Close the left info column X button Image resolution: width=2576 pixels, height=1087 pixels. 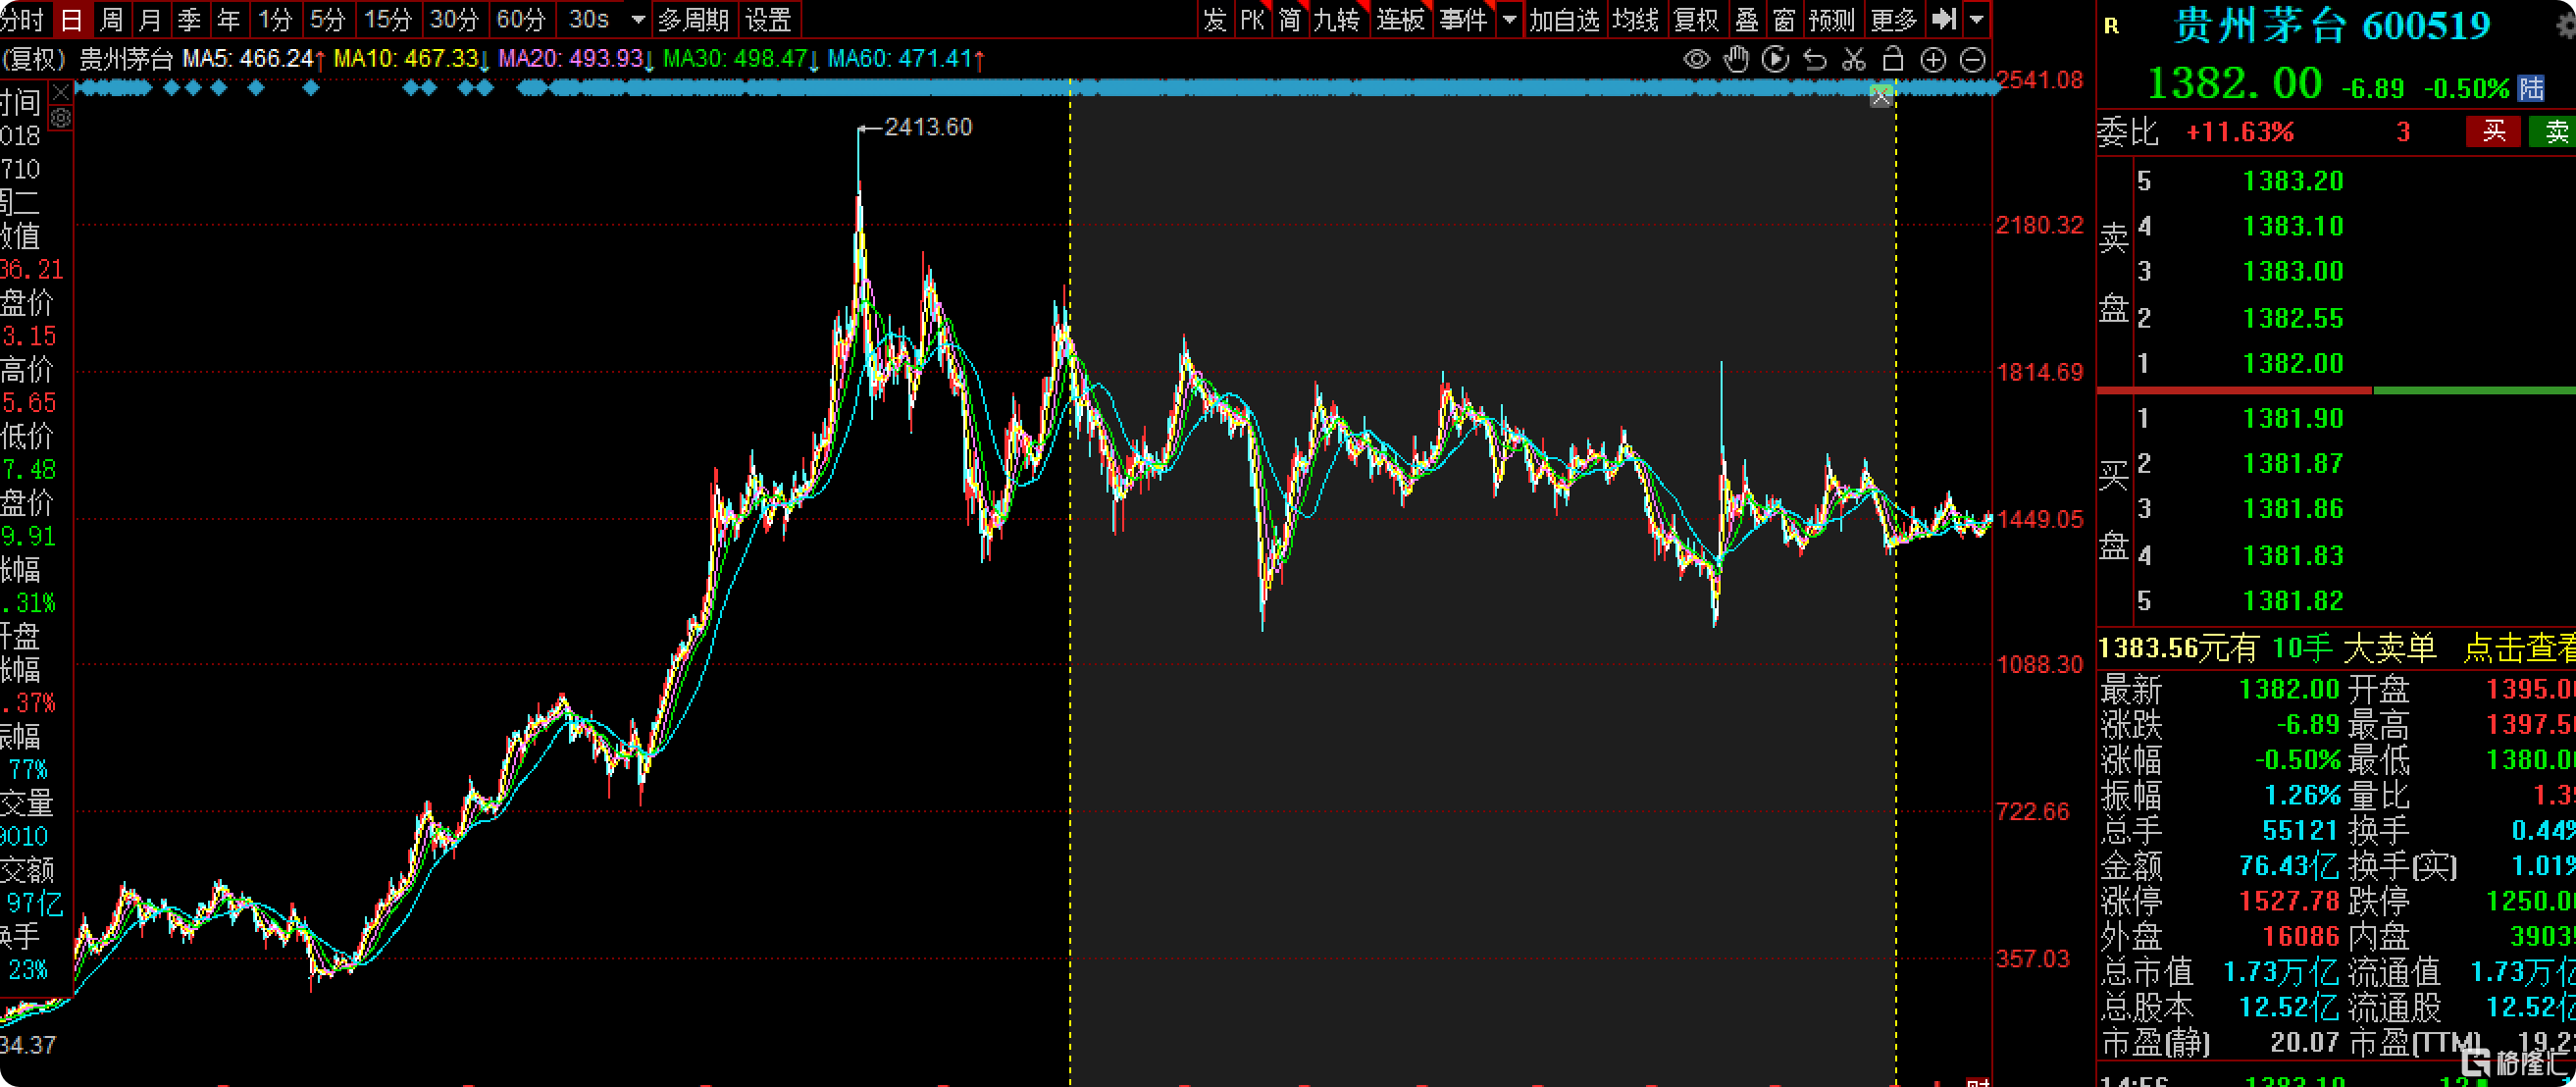[61, 93]
